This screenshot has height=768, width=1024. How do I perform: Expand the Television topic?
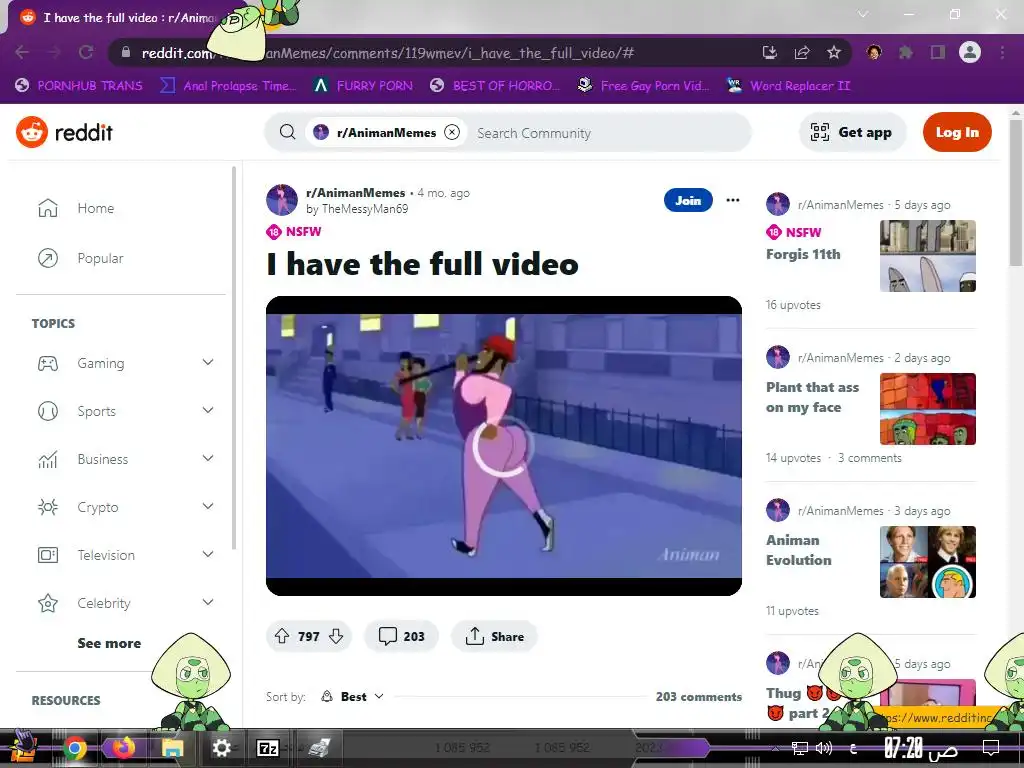[x=208, y=554]
